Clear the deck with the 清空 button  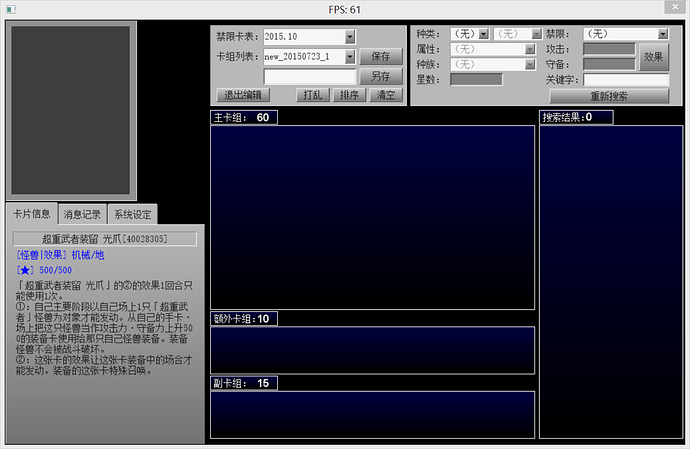(x=385, y=96)
